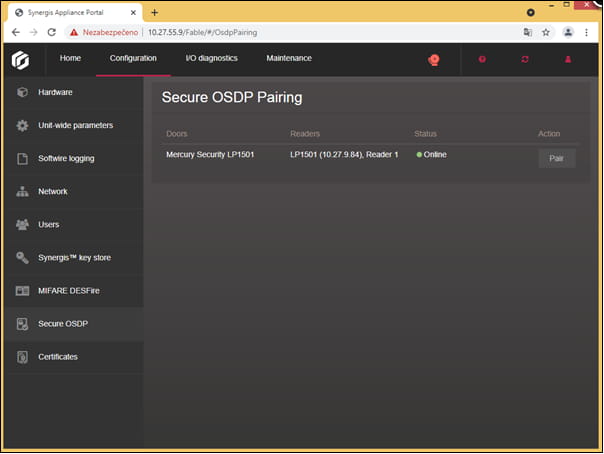Image resolution: width=604 pixels, height=454 pixels.
Task: Switch to I/O diagnostics tab
Action: click(211, 58)
